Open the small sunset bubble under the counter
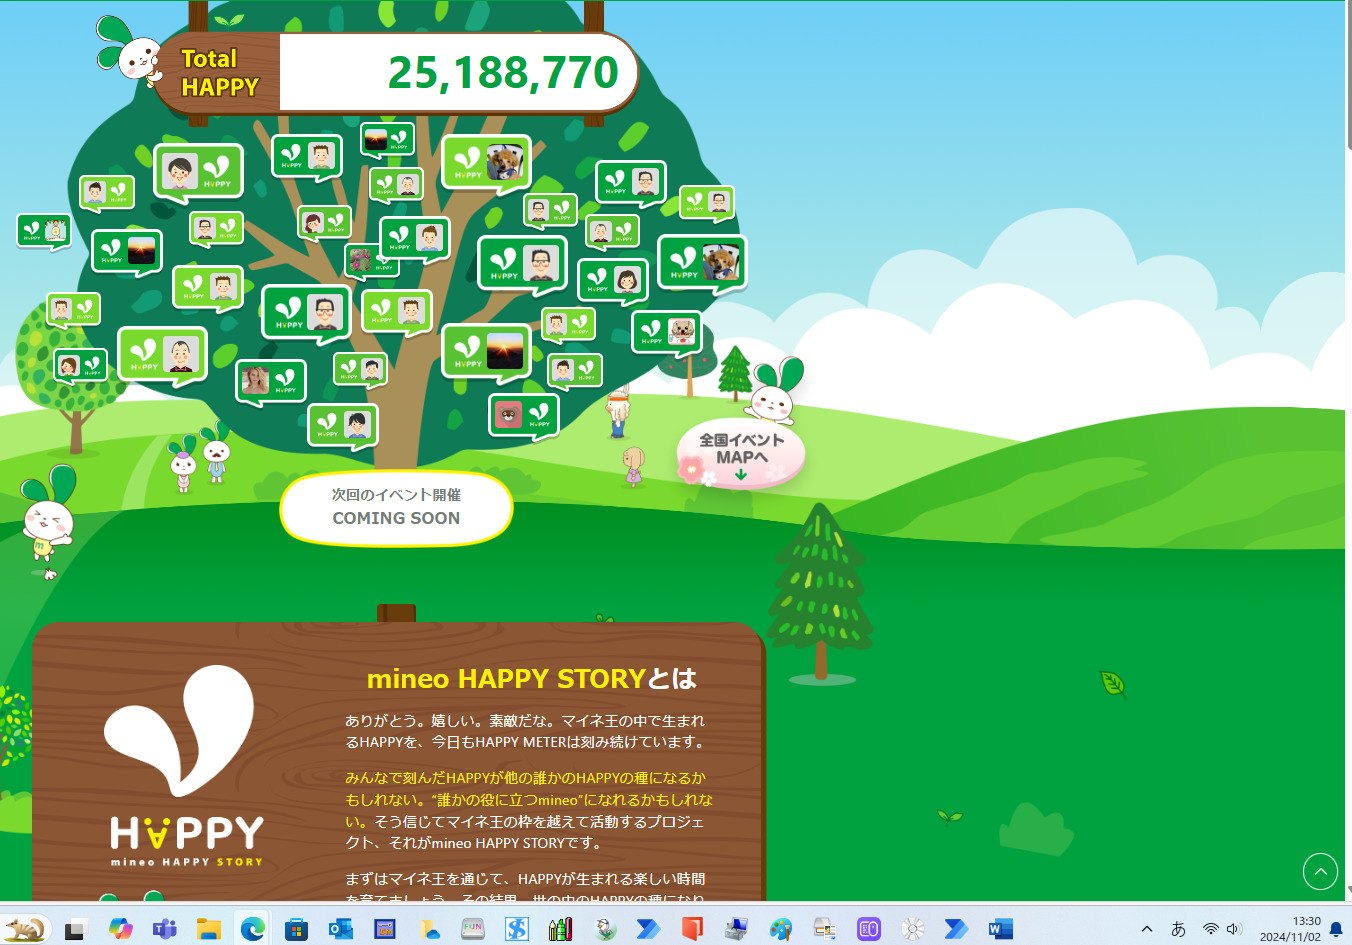Viewport: 1352px width, 945px height. 387,141
